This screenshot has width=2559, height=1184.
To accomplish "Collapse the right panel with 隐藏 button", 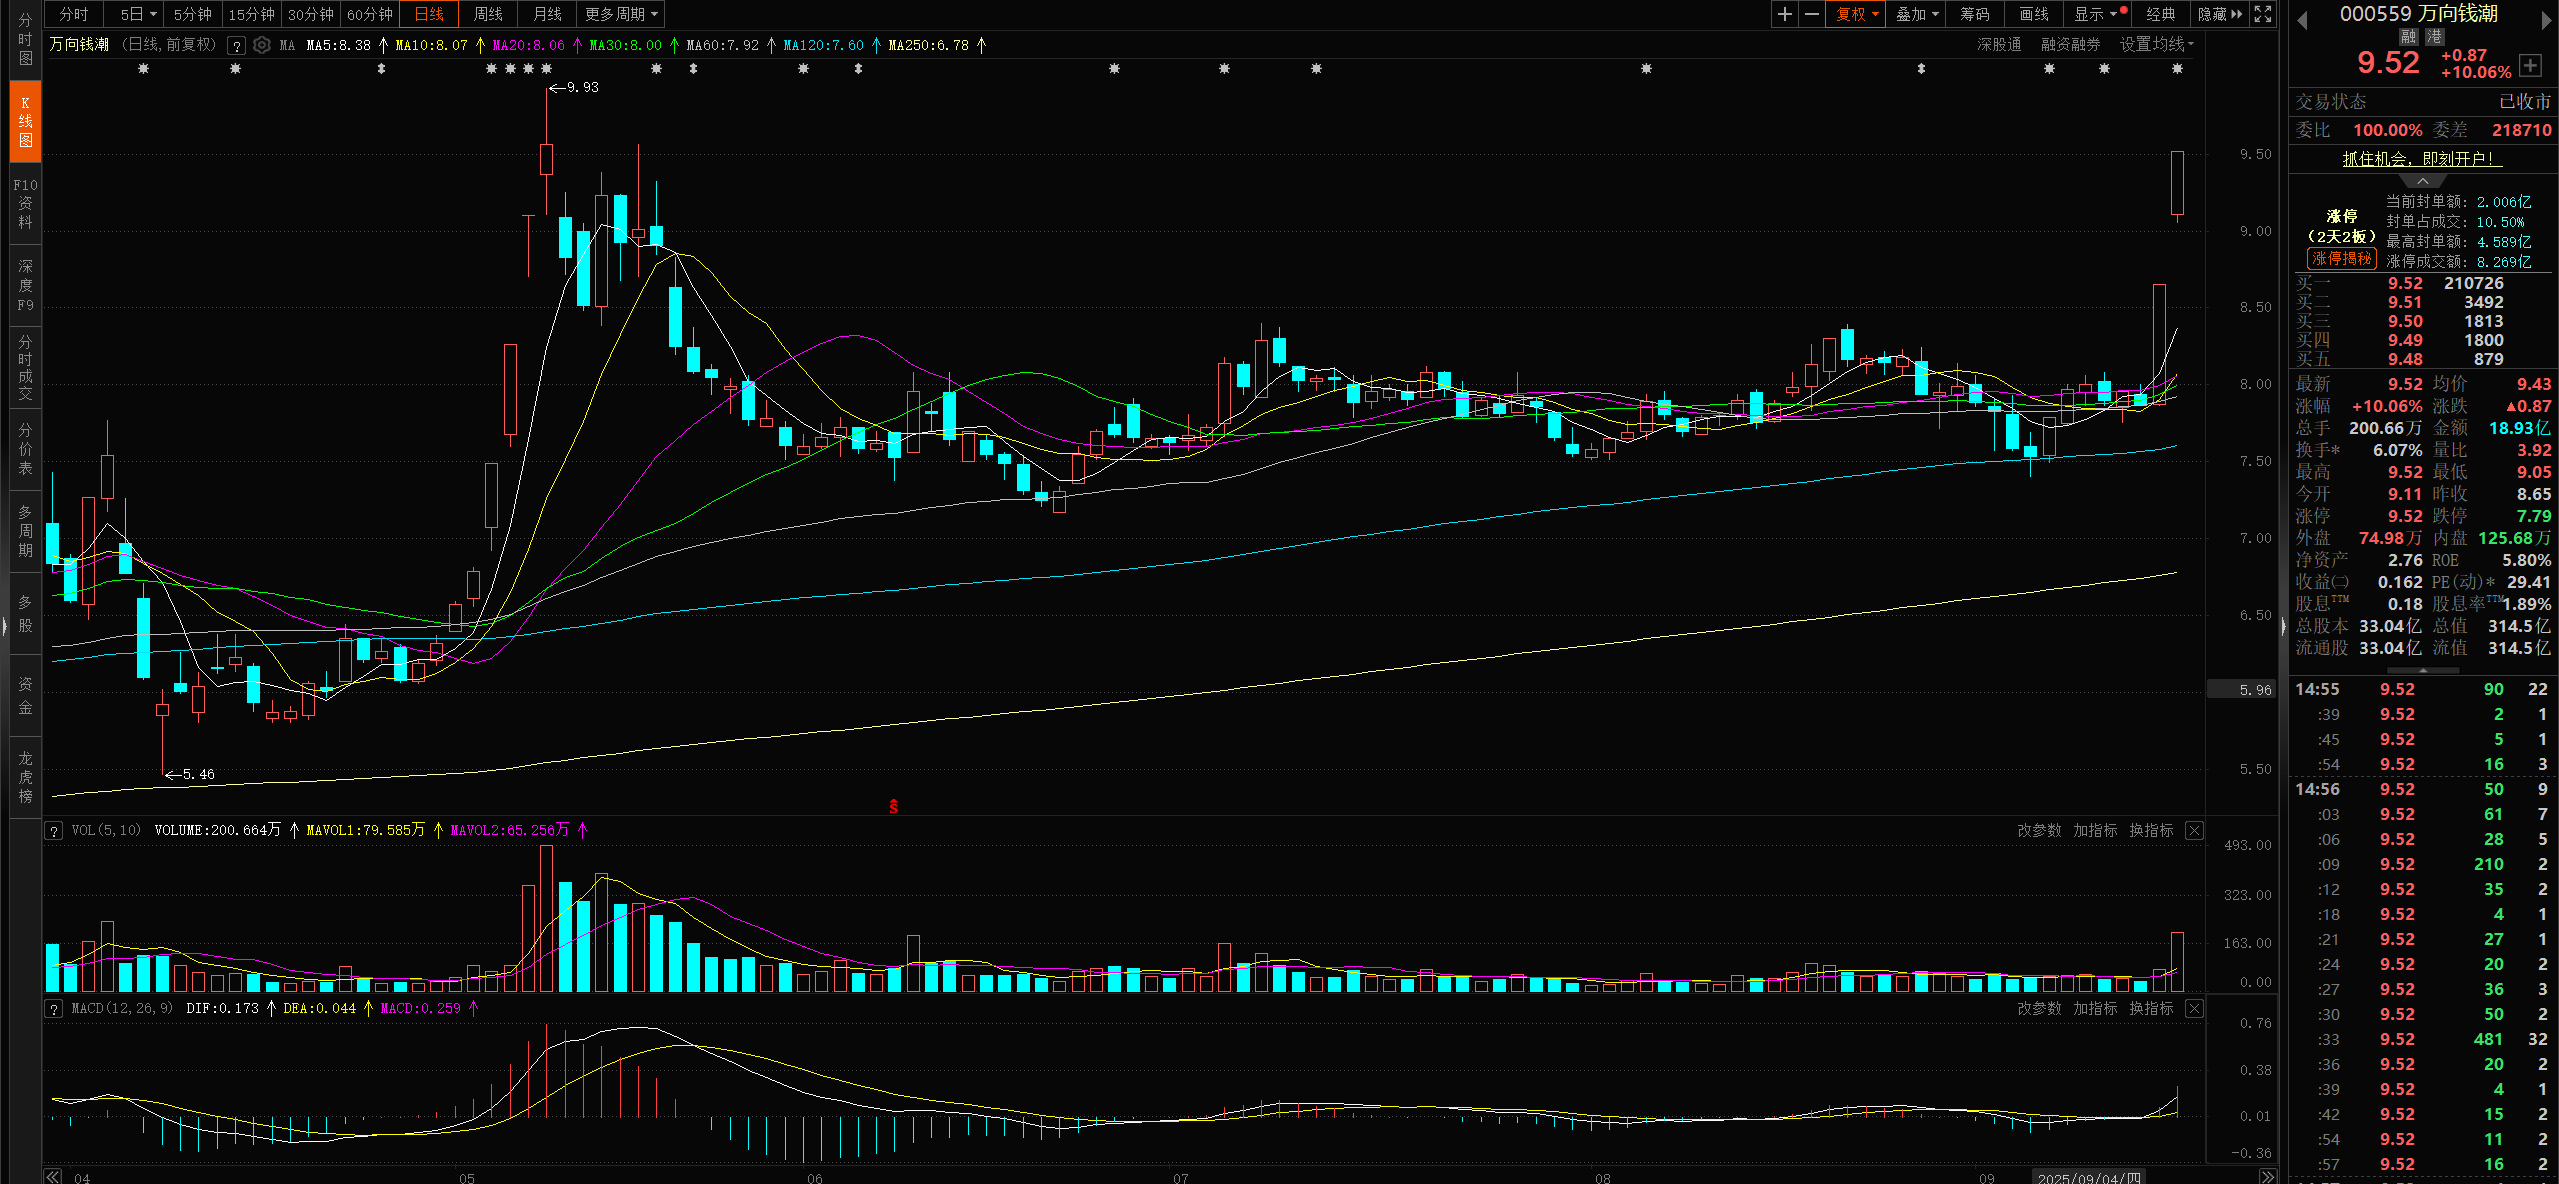I will (2219, 14).
